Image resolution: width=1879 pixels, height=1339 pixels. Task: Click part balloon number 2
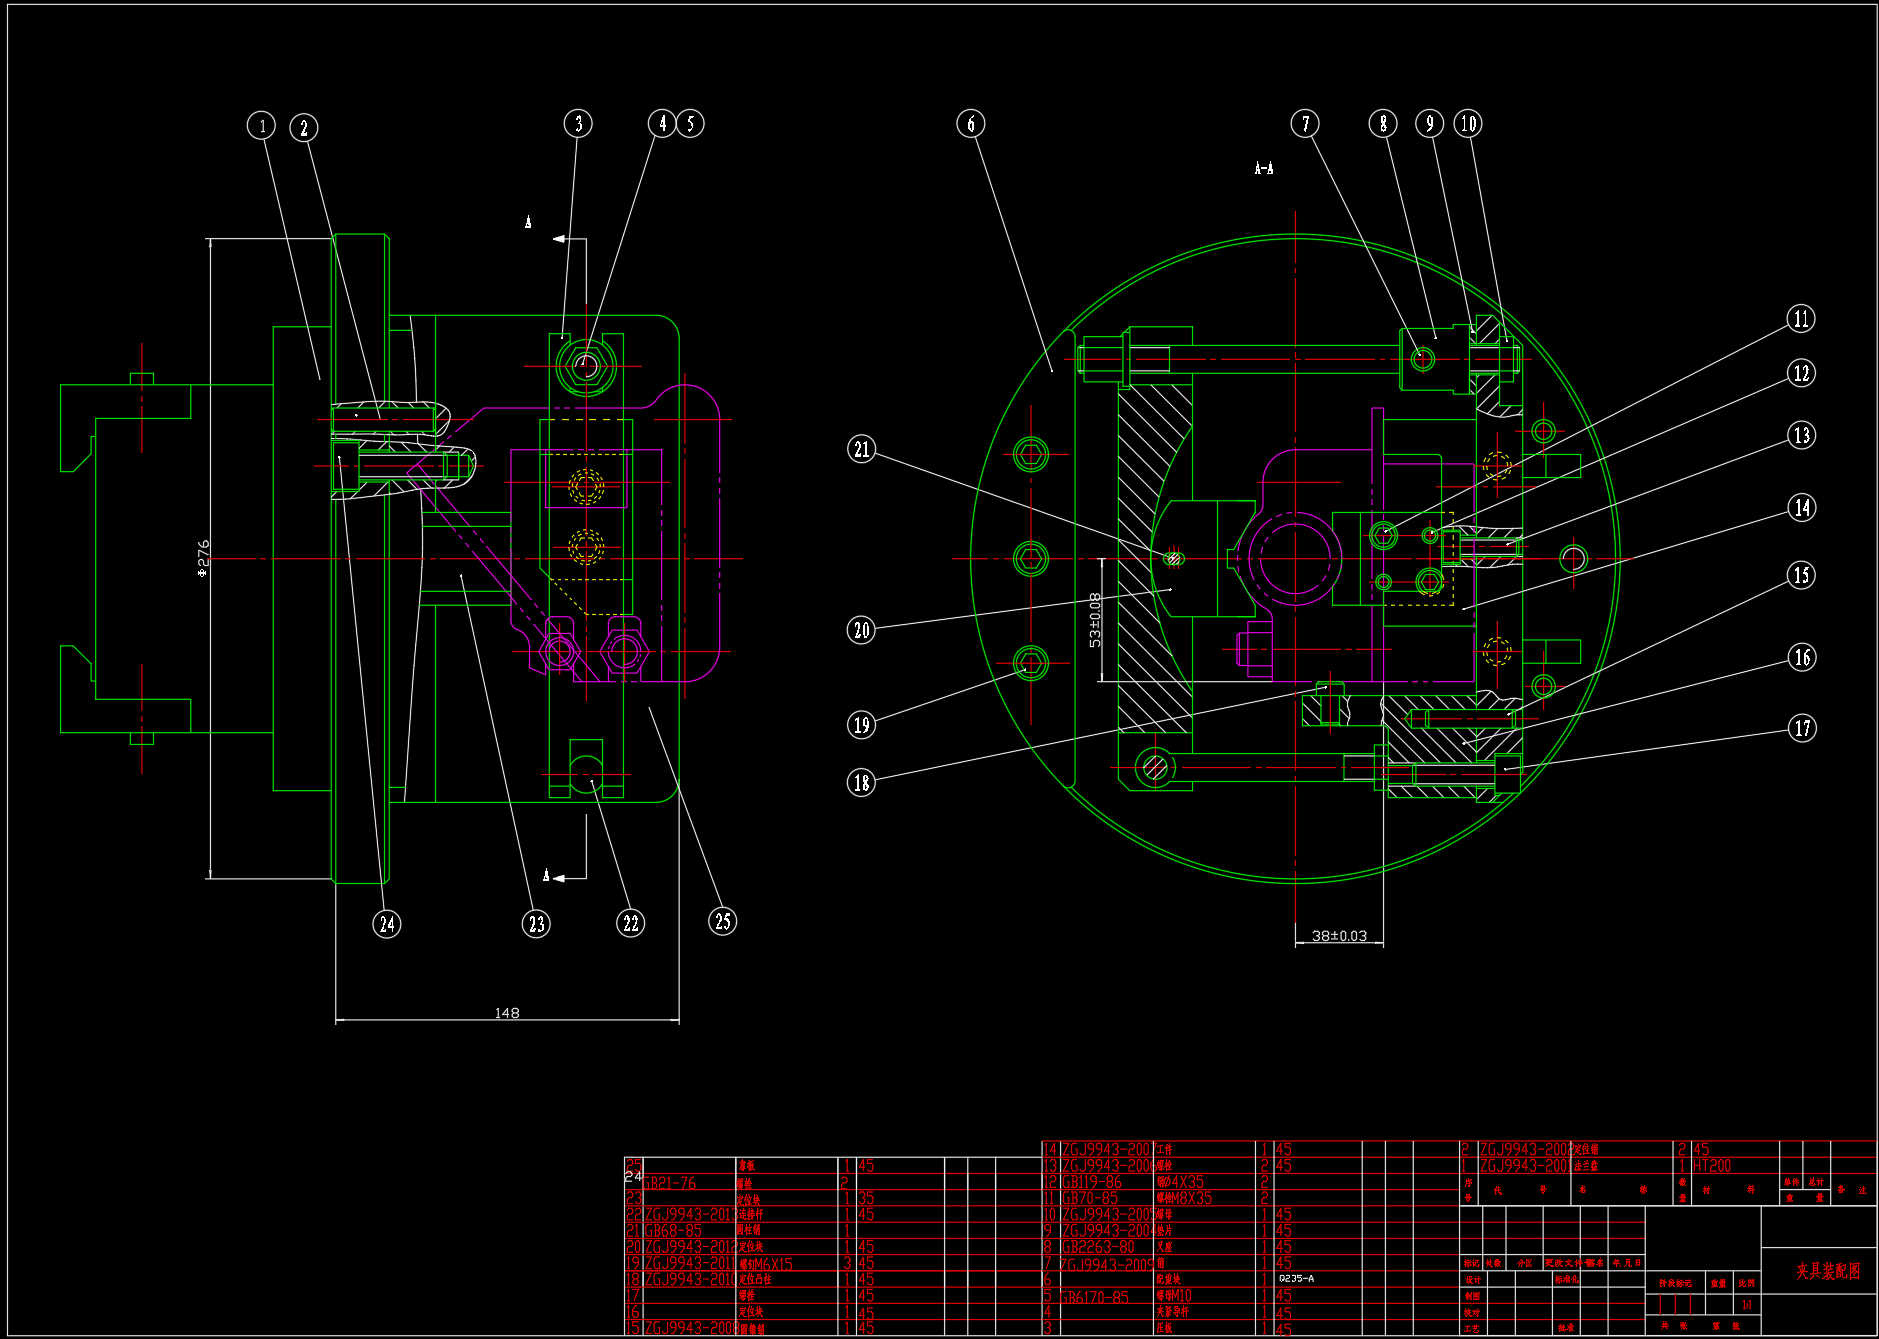[x=304, y=128]
